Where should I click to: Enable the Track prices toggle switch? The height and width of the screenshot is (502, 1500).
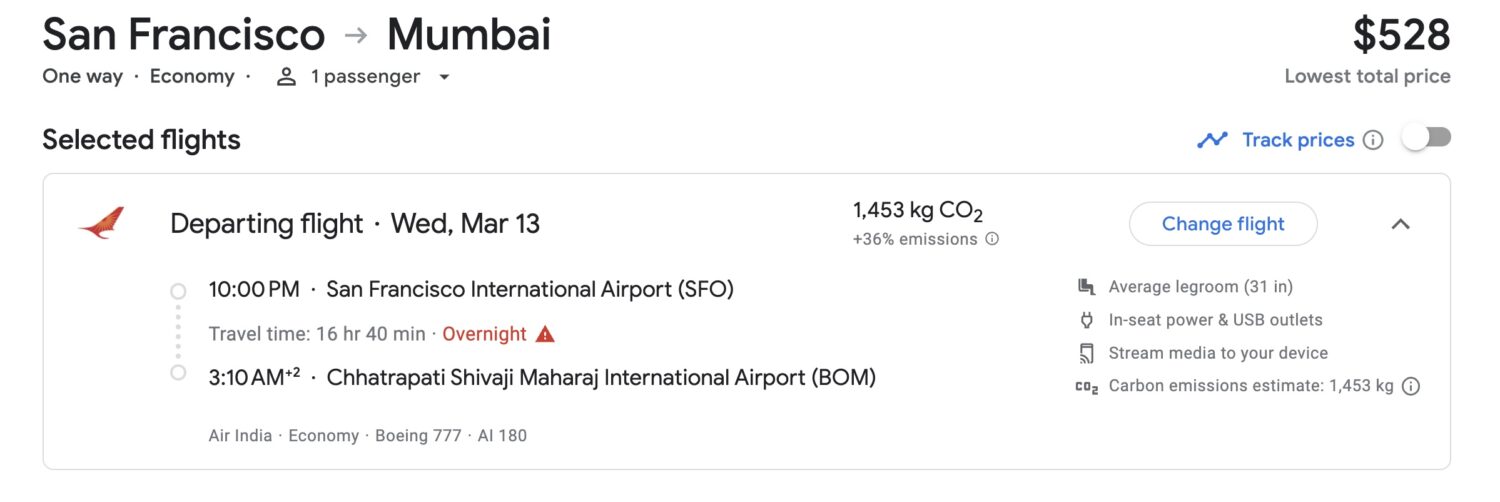tap(1426, 139)
